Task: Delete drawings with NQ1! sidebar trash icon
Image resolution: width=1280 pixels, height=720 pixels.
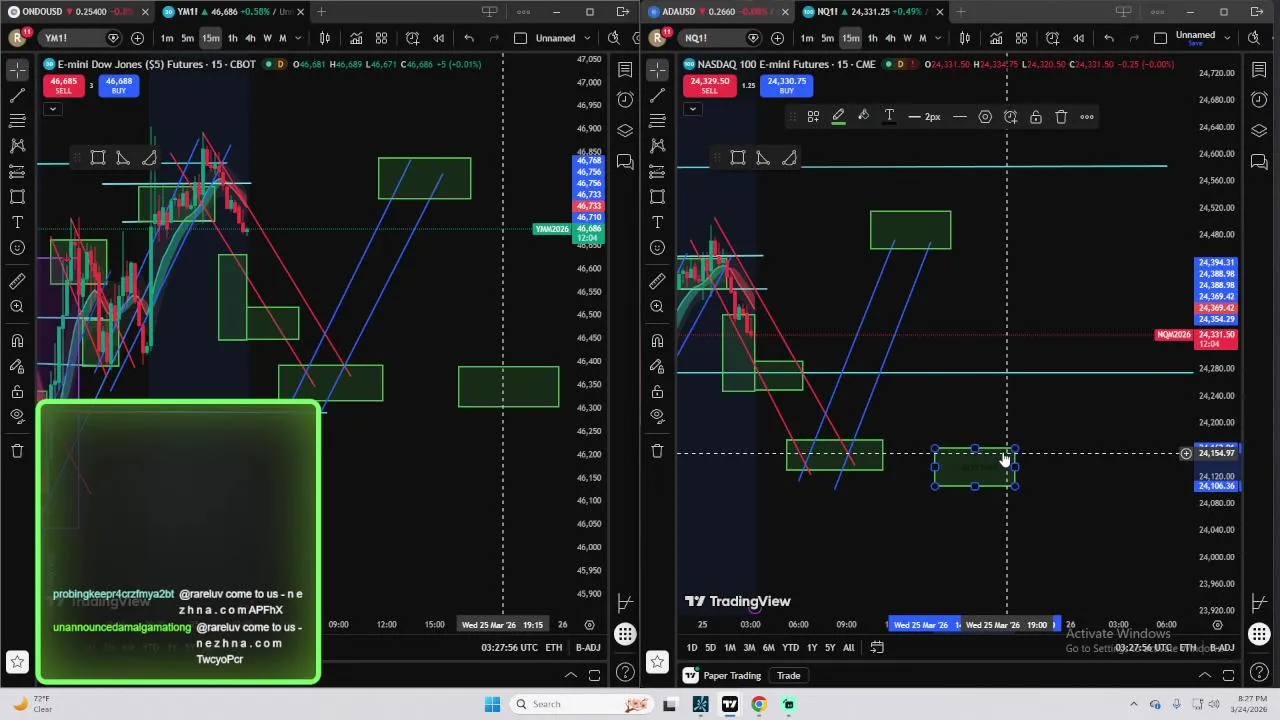Action: point(657,451)
